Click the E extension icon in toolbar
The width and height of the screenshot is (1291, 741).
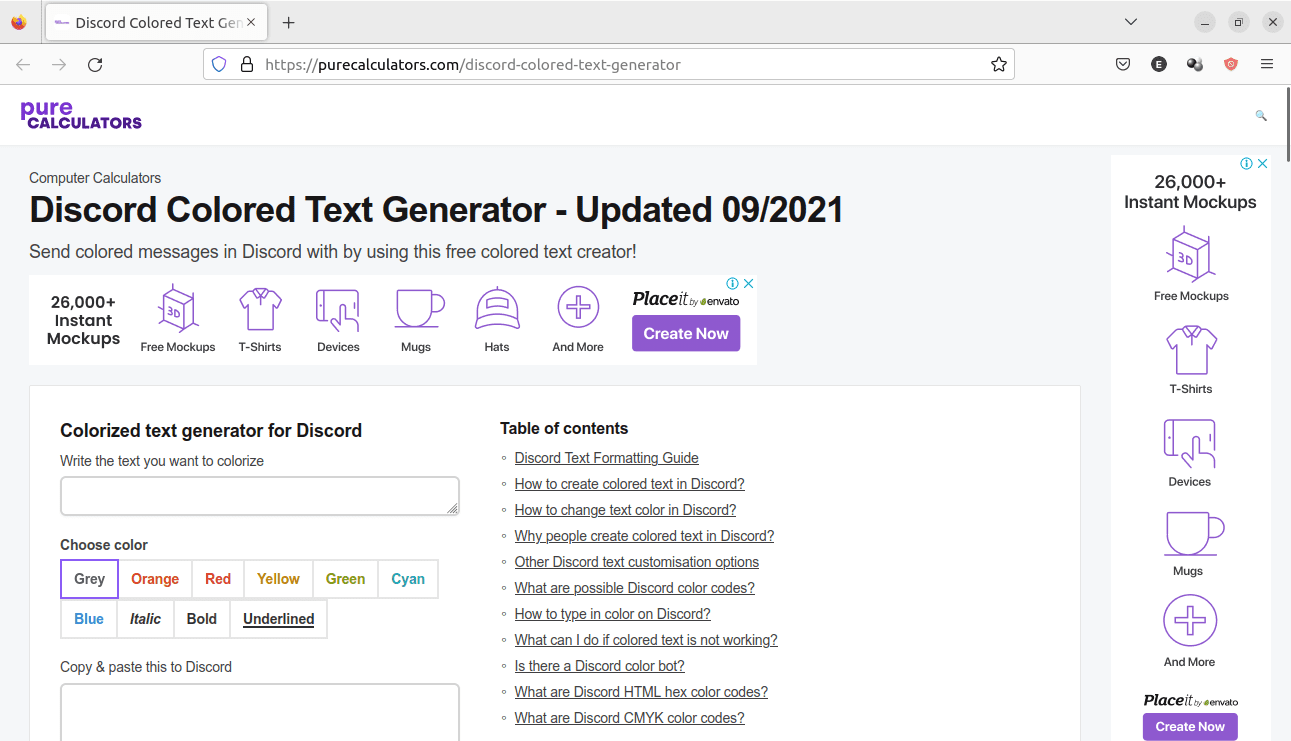pos(1159,64)
